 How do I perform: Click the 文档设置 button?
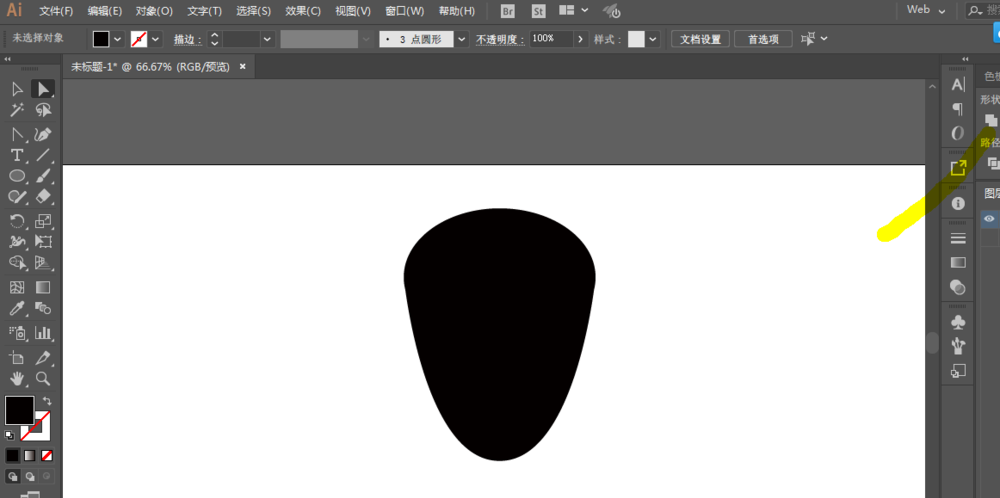[700, 39]
